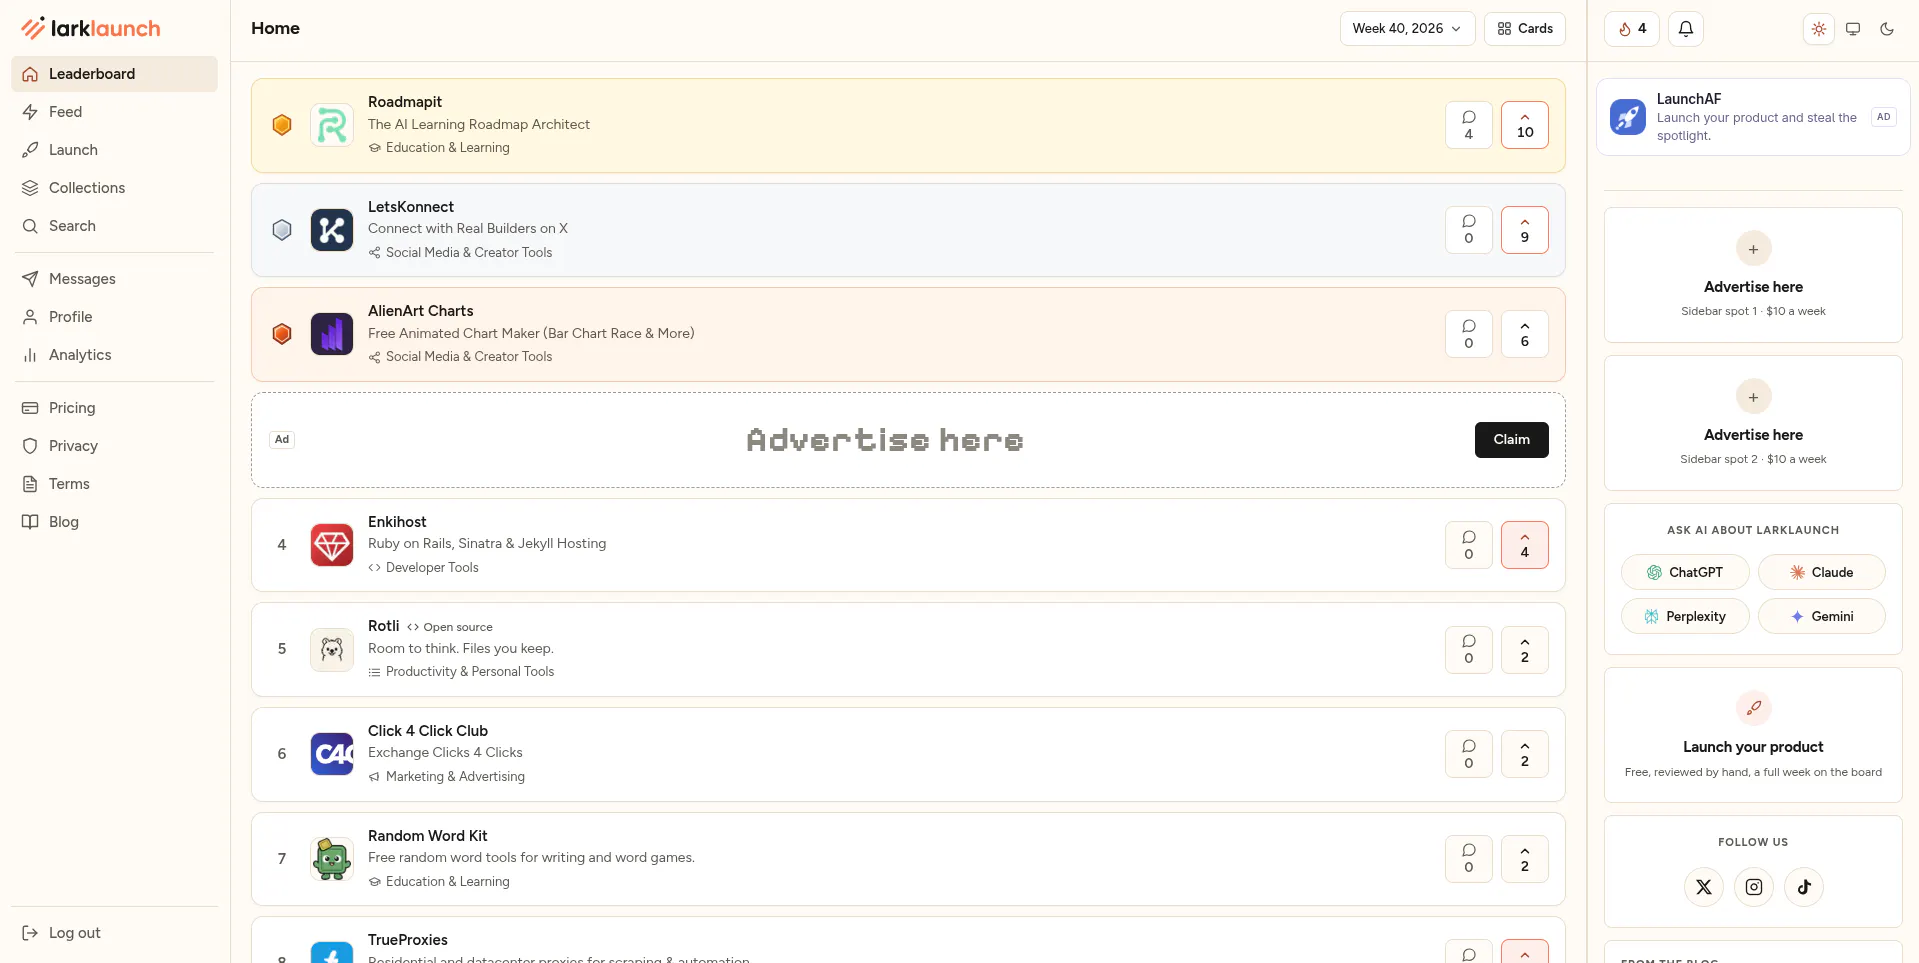Open Analytics in sidebar
The height and width of the screenshot is (963, 1919).
click(x=114, y=355)
